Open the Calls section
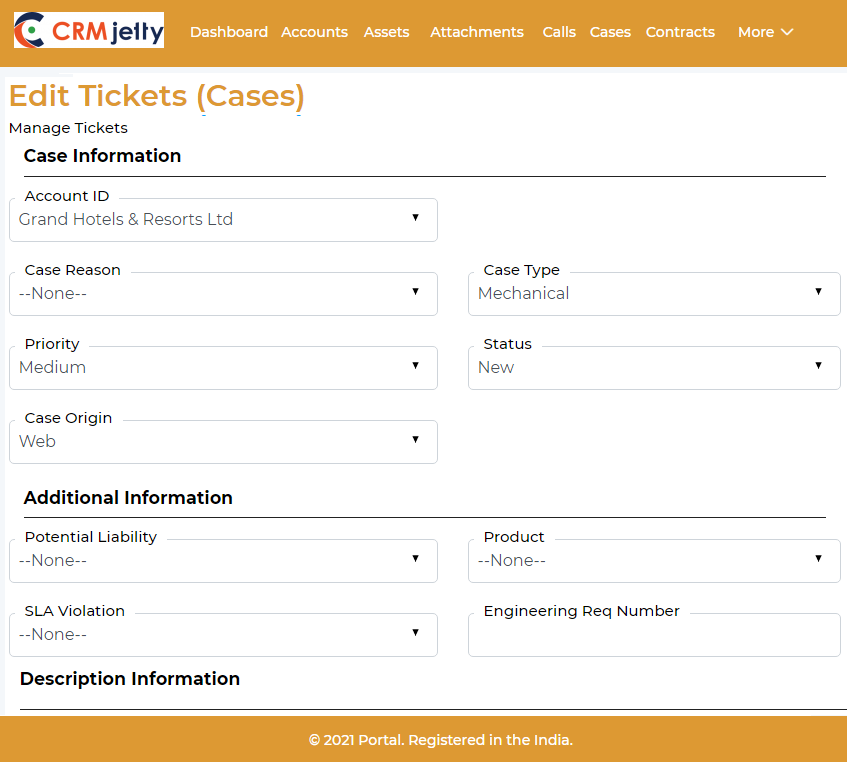This screenshot has width=847, height=762. click(559, 32)
